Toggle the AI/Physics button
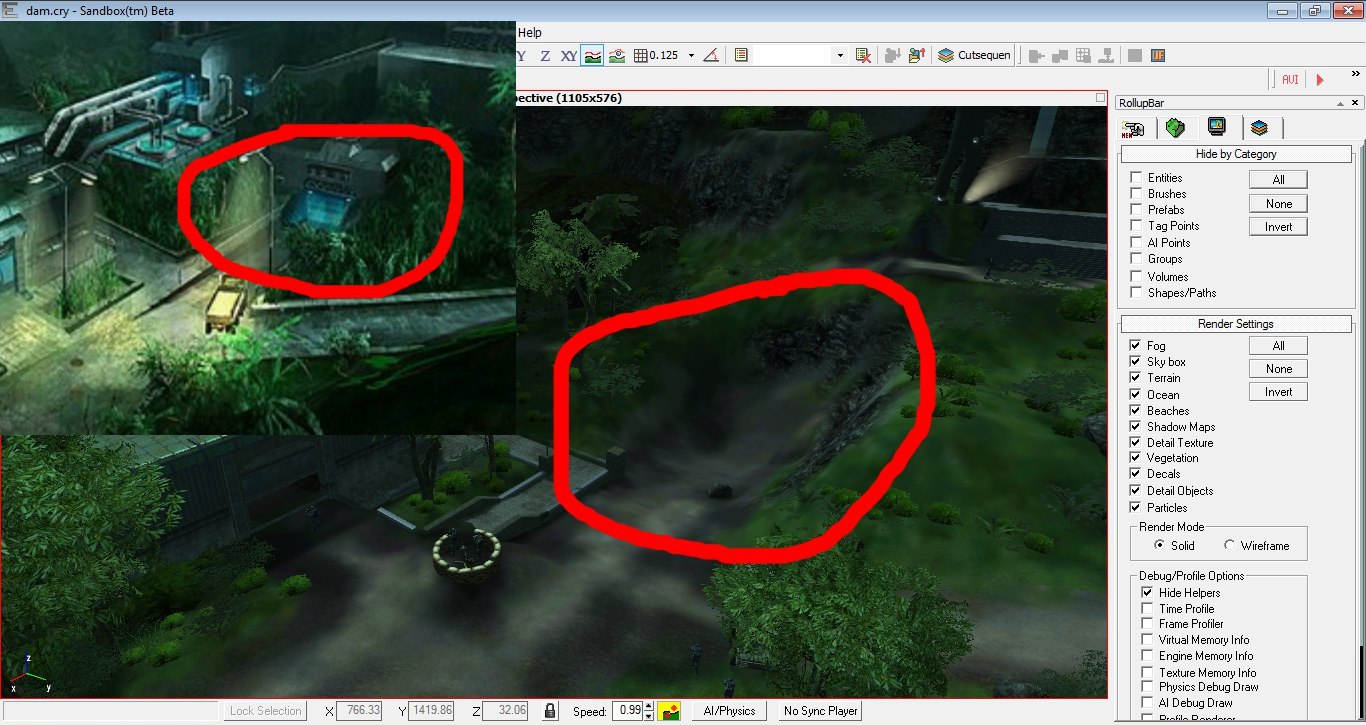1366x725 pixels. coord(729,711)
